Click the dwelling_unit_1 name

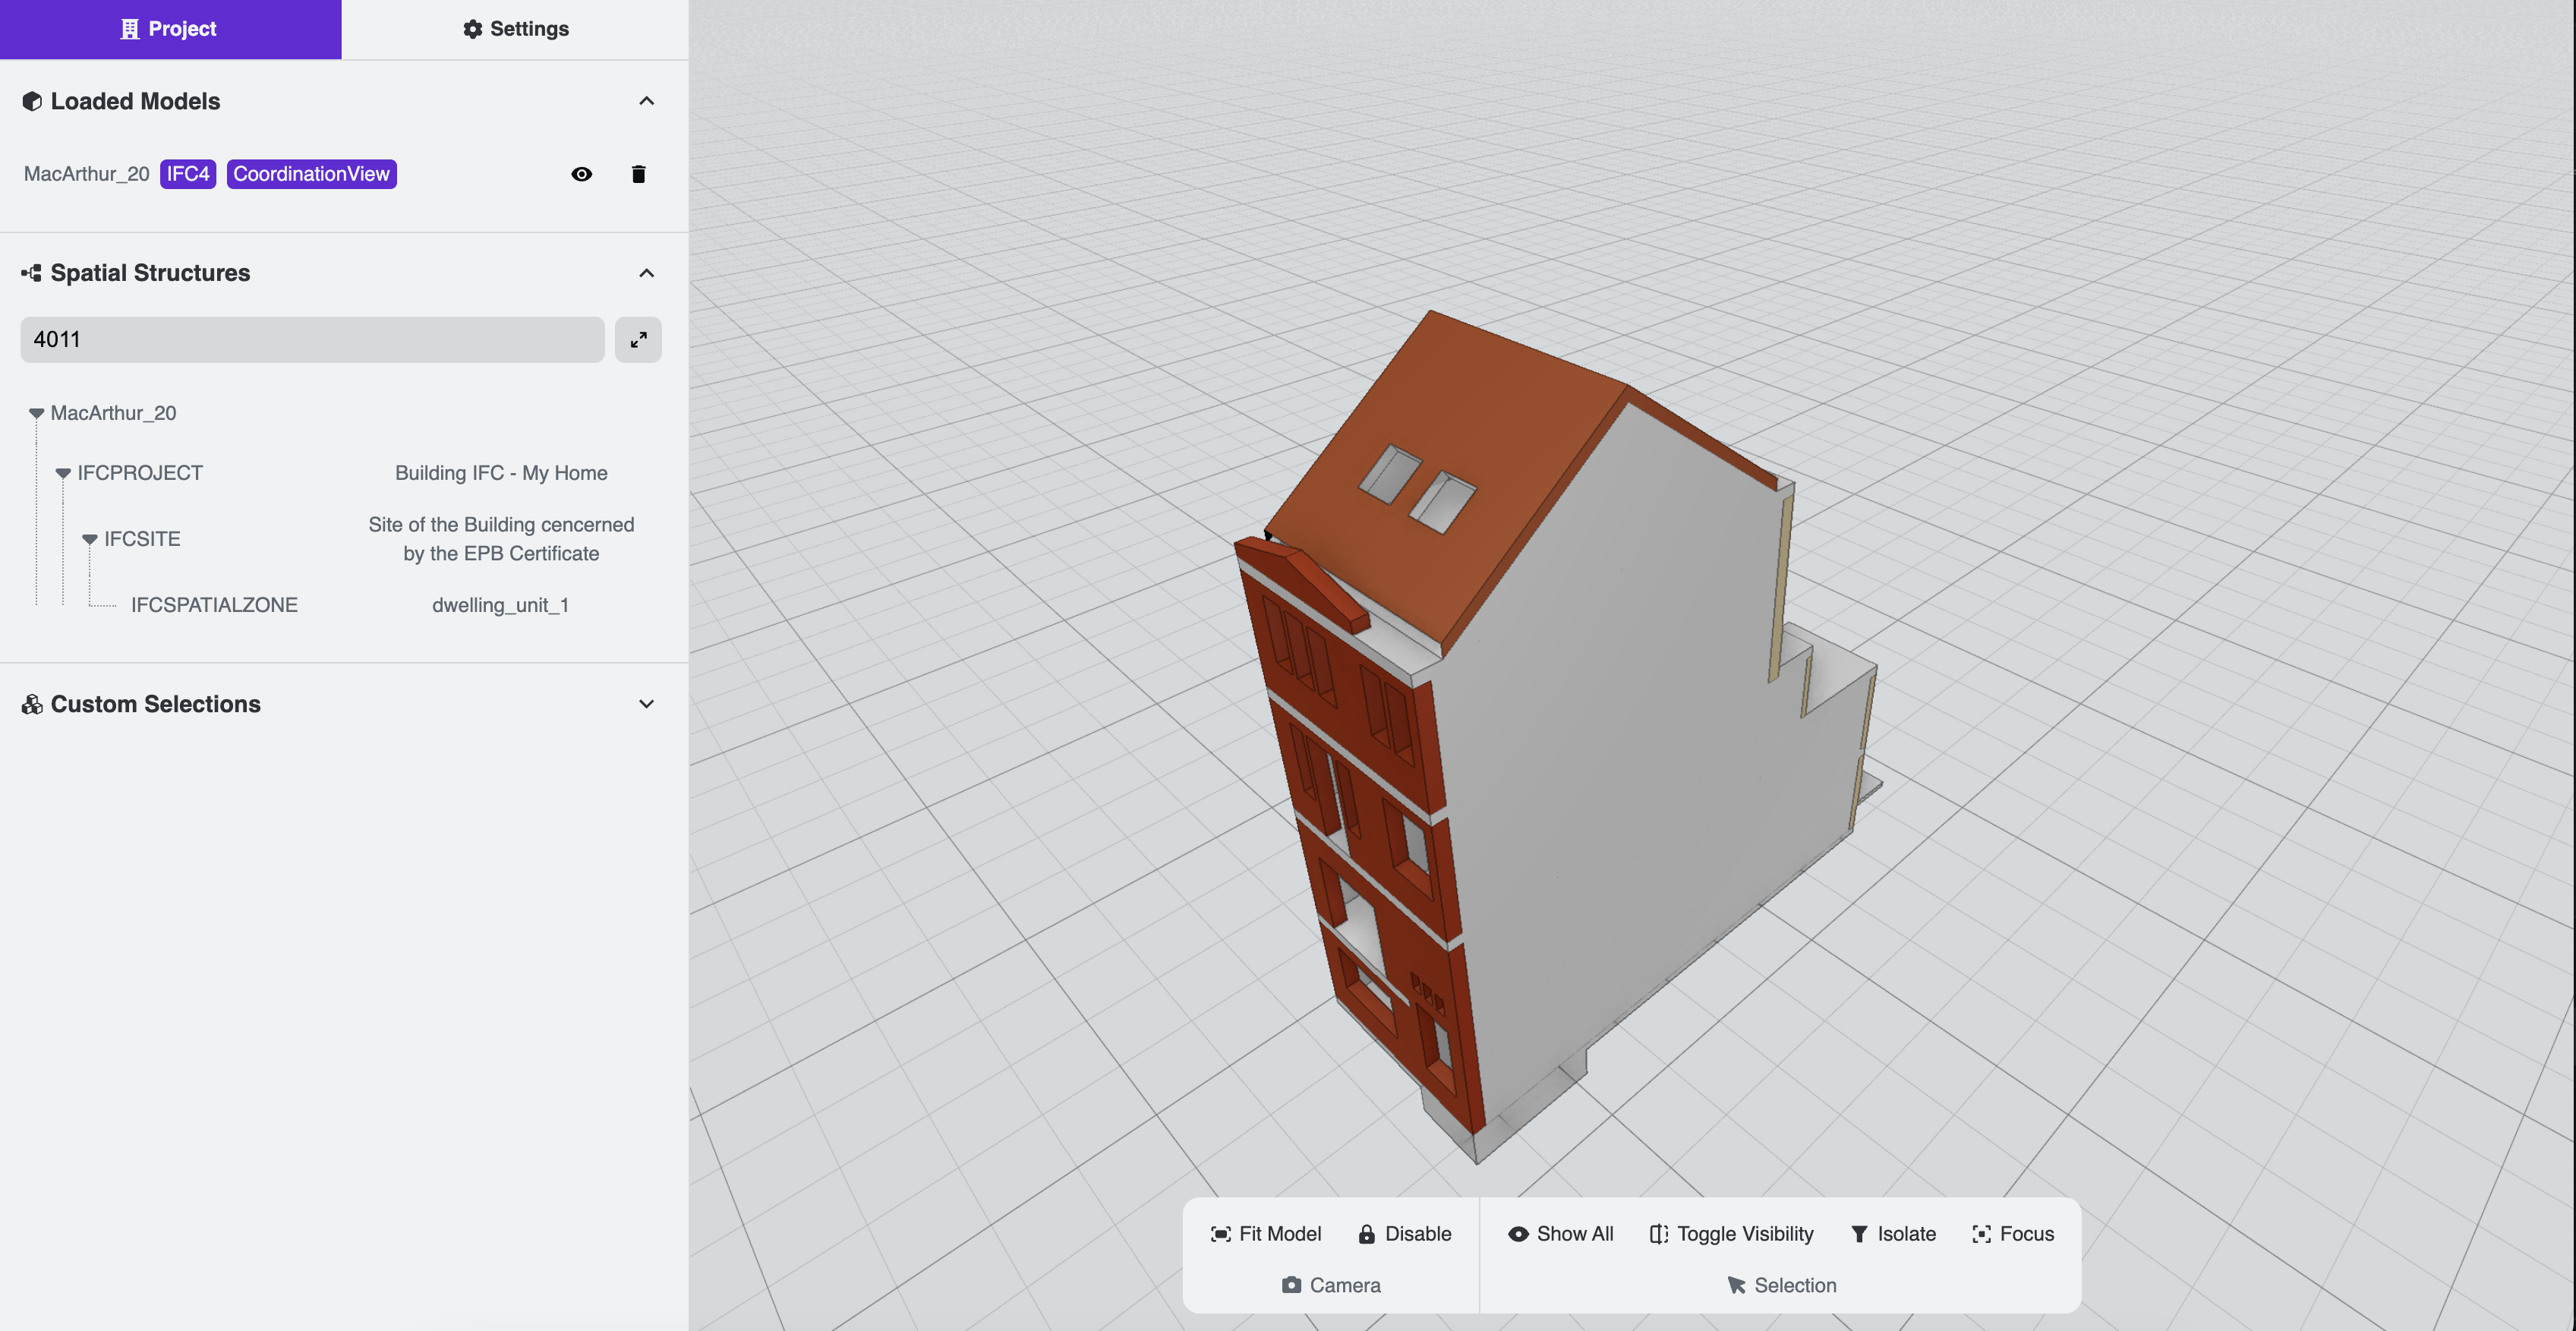(500, 605)
